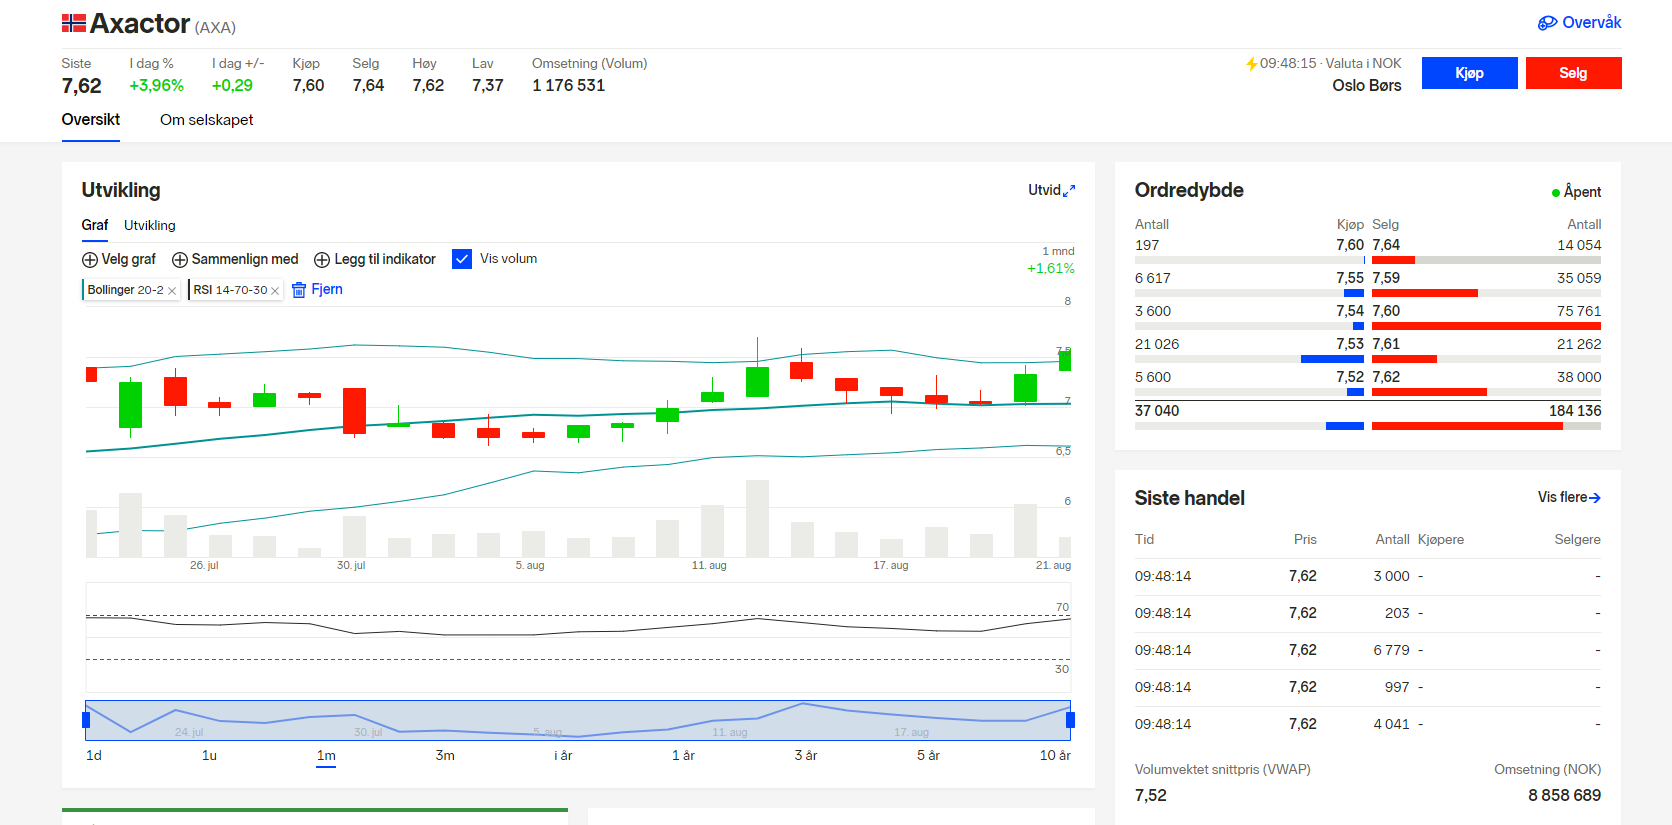Click the trade row with quantity 4 041
The width and height of the screenshot is (1672, 825).
[1368, 724]
